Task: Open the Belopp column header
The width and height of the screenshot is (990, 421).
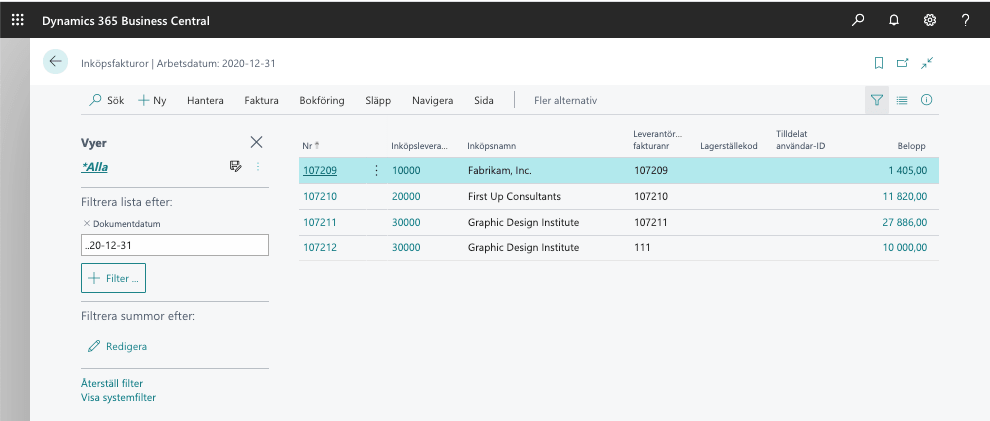Action: [912, 146]
